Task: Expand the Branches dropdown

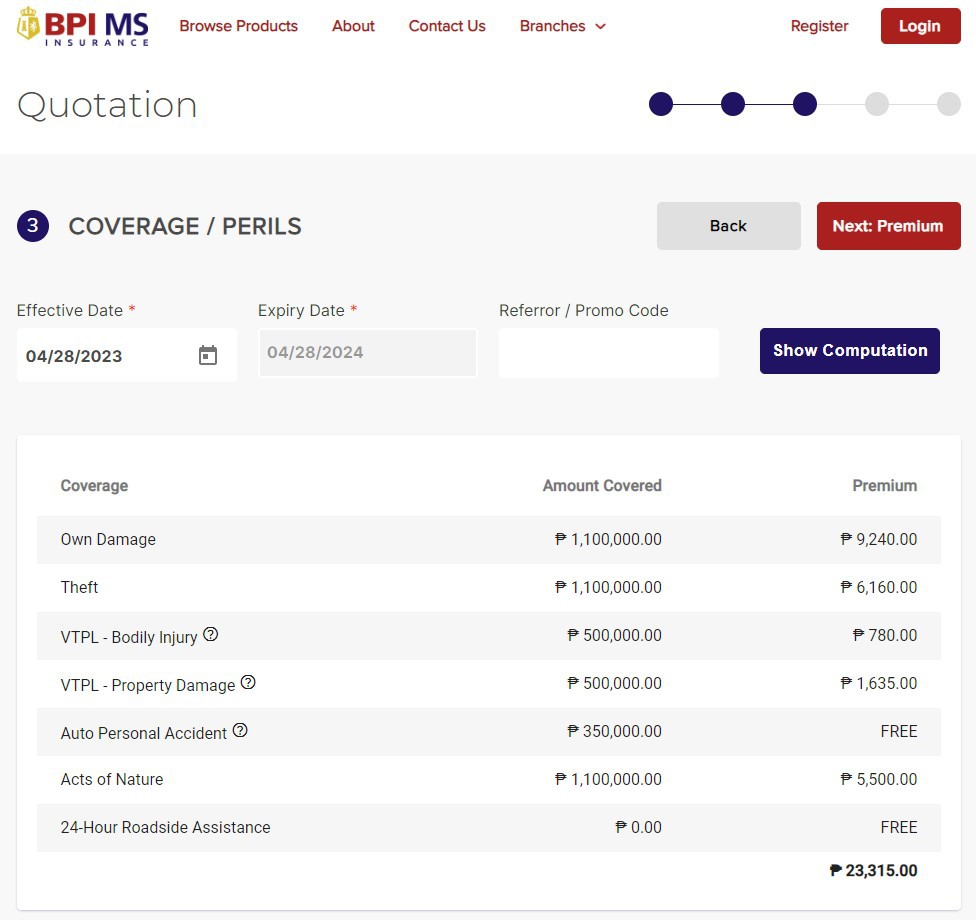Action: [562, 26]
